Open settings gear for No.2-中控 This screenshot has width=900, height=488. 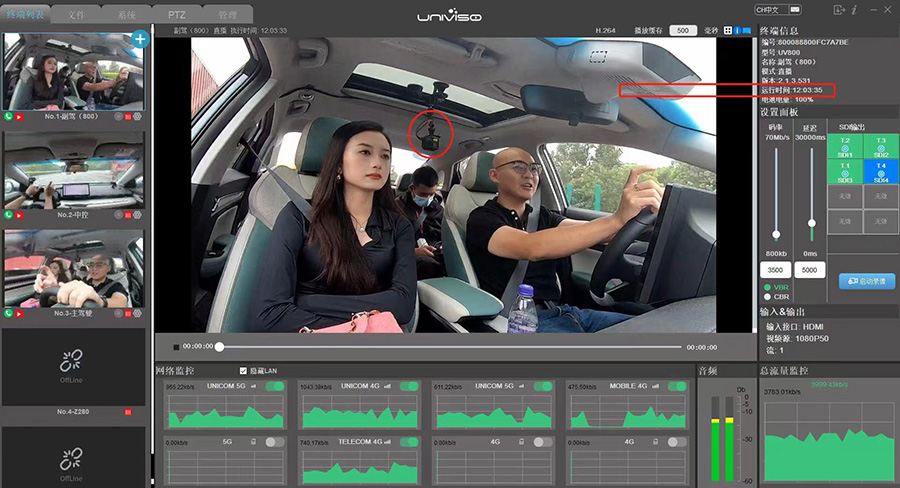point(137,215)
